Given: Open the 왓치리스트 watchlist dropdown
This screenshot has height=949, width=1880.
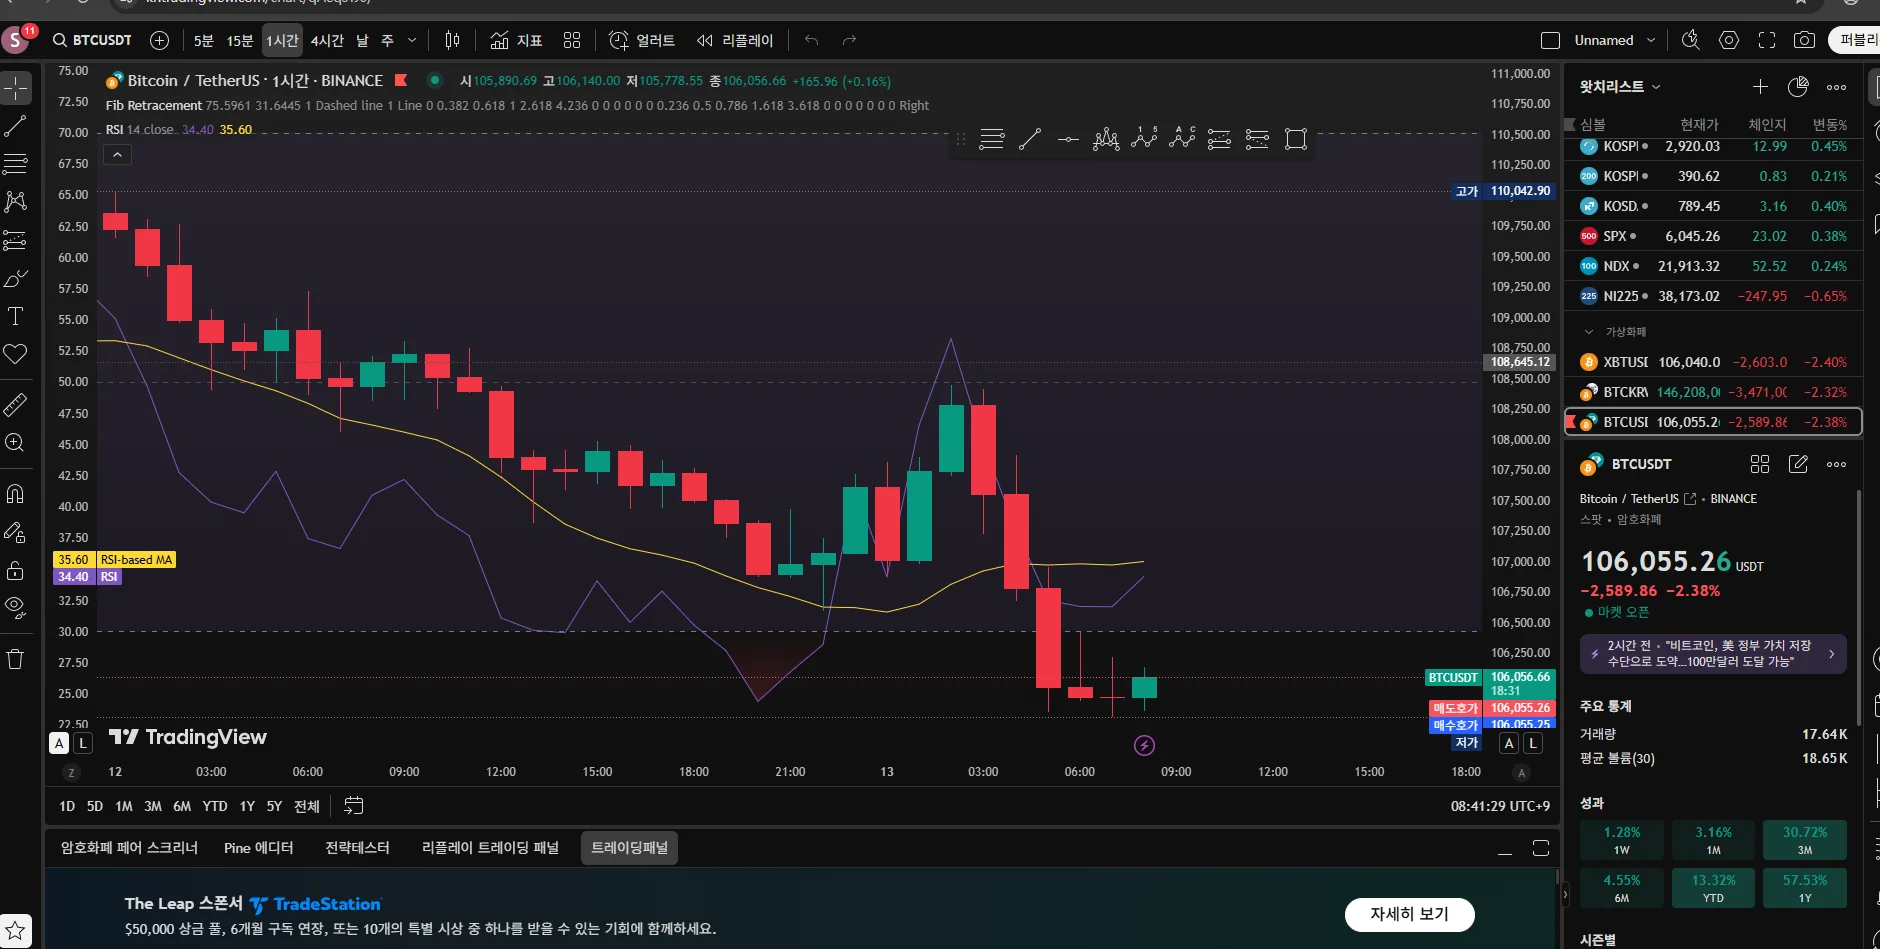Looking at the screenshot, I should click(1620, 87).
